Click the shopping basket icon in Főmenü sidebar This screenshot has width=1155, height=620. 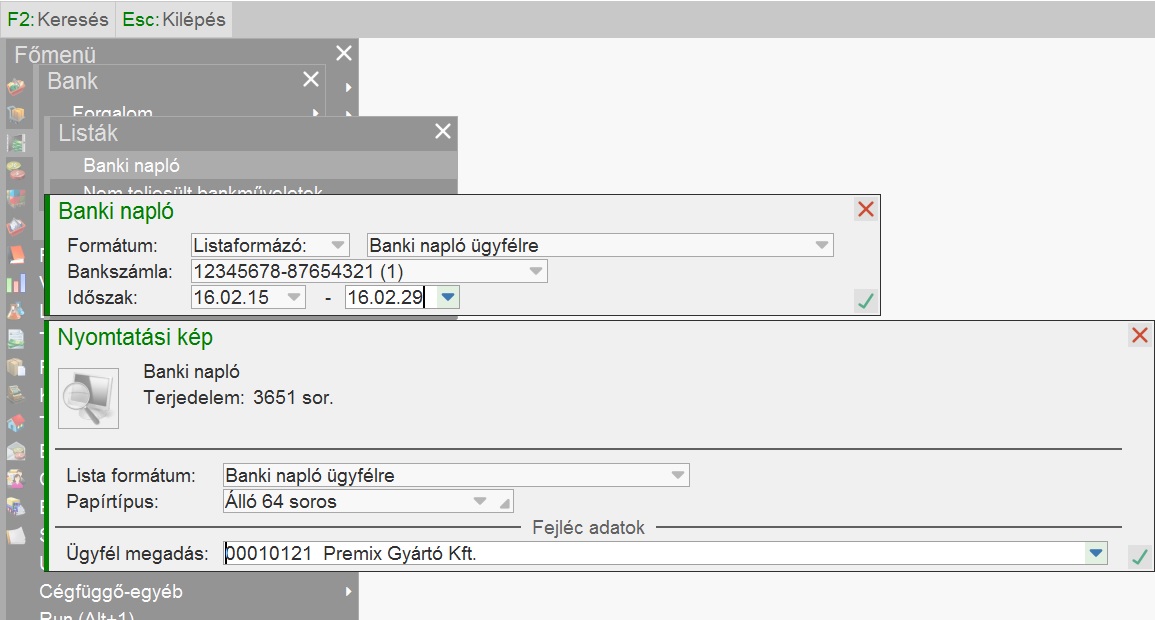pyautogui.click(x=16, y=88)
